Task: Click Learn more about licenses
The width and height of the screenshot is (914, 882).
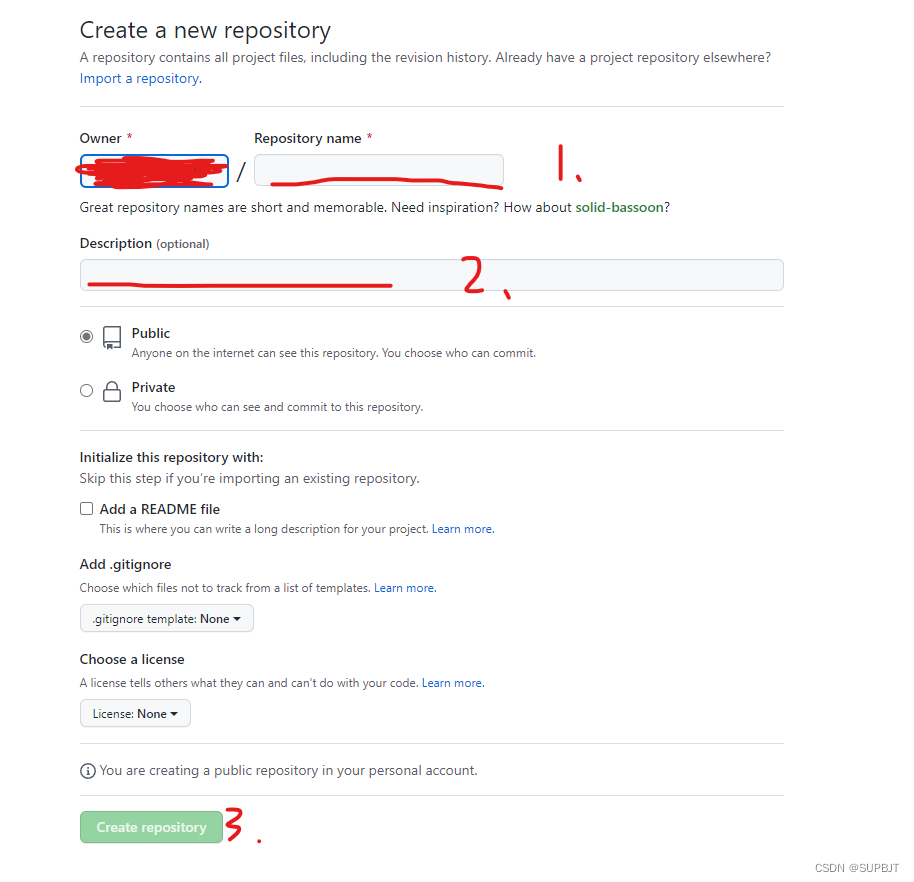Action: 453,683
